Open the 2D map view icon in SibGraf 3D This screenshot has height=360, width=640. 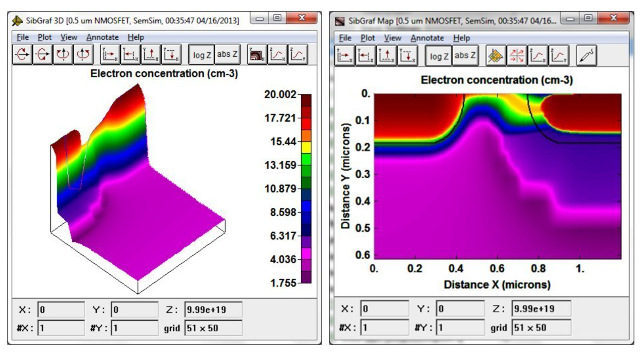pos(257,54)
